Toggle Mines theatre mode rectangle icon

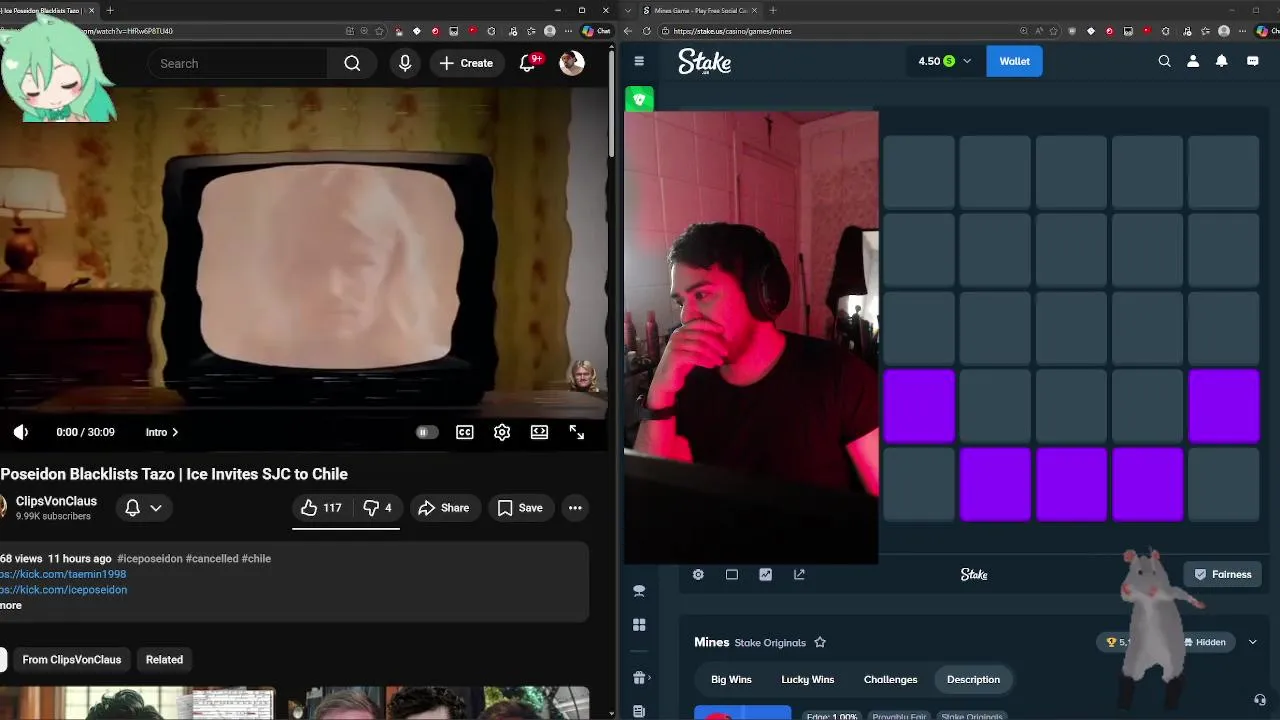(732, 574)
